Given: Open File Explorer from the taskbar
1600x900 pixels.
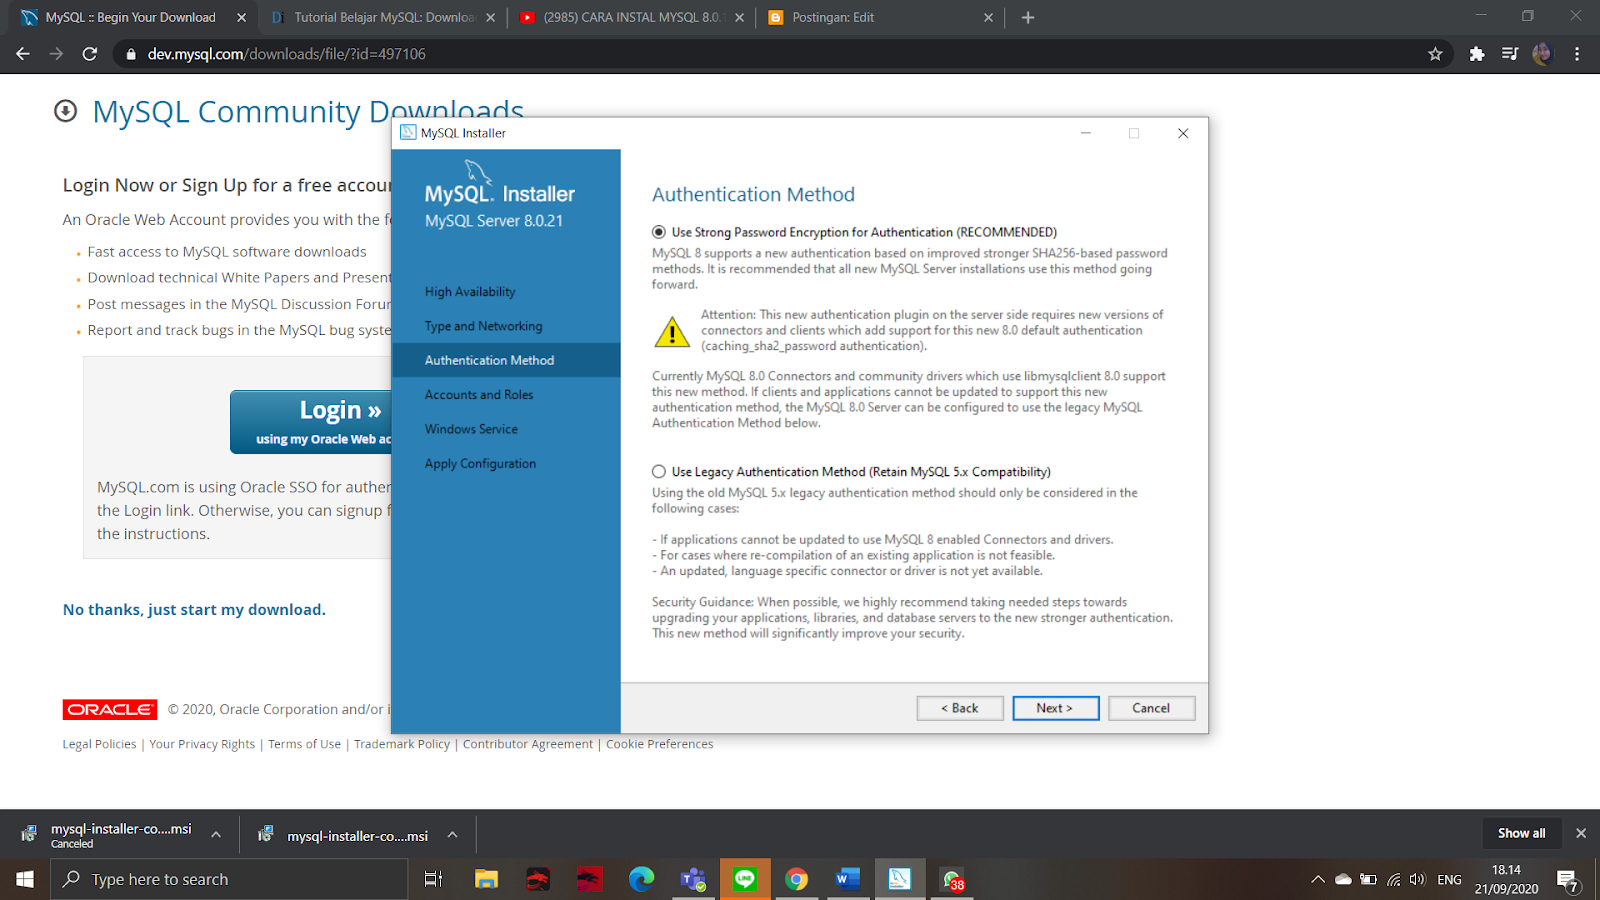Looking at the screenshot, I should tap(486, 879).
